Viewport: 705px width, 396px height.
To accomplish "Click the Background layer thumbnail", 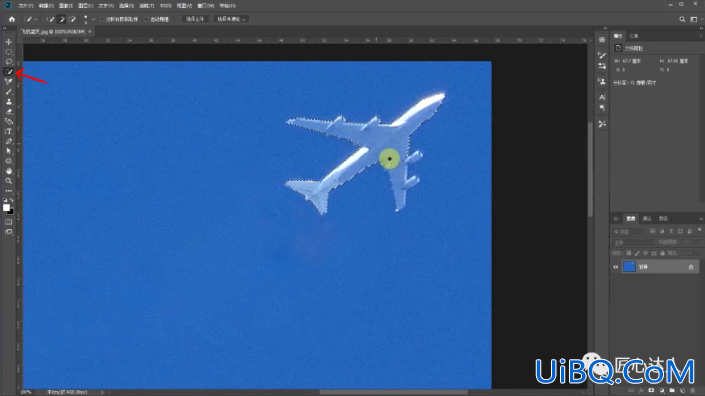I will pyautogui.click(x=629, y=267).
